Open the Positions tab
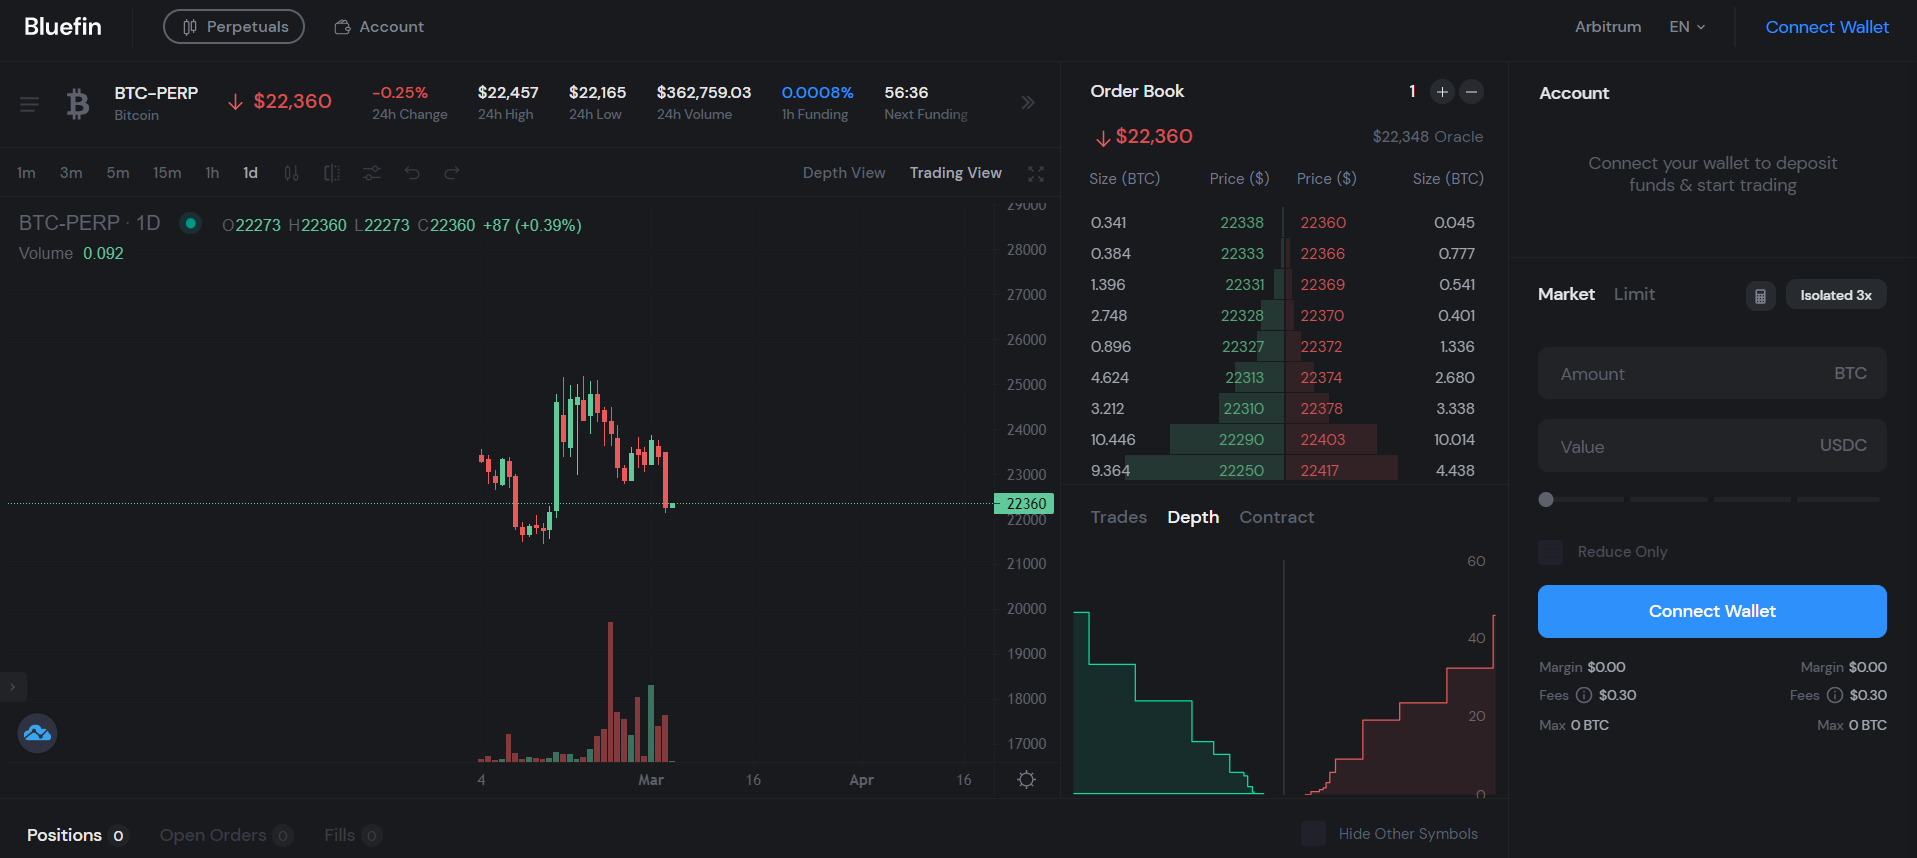 76,835
